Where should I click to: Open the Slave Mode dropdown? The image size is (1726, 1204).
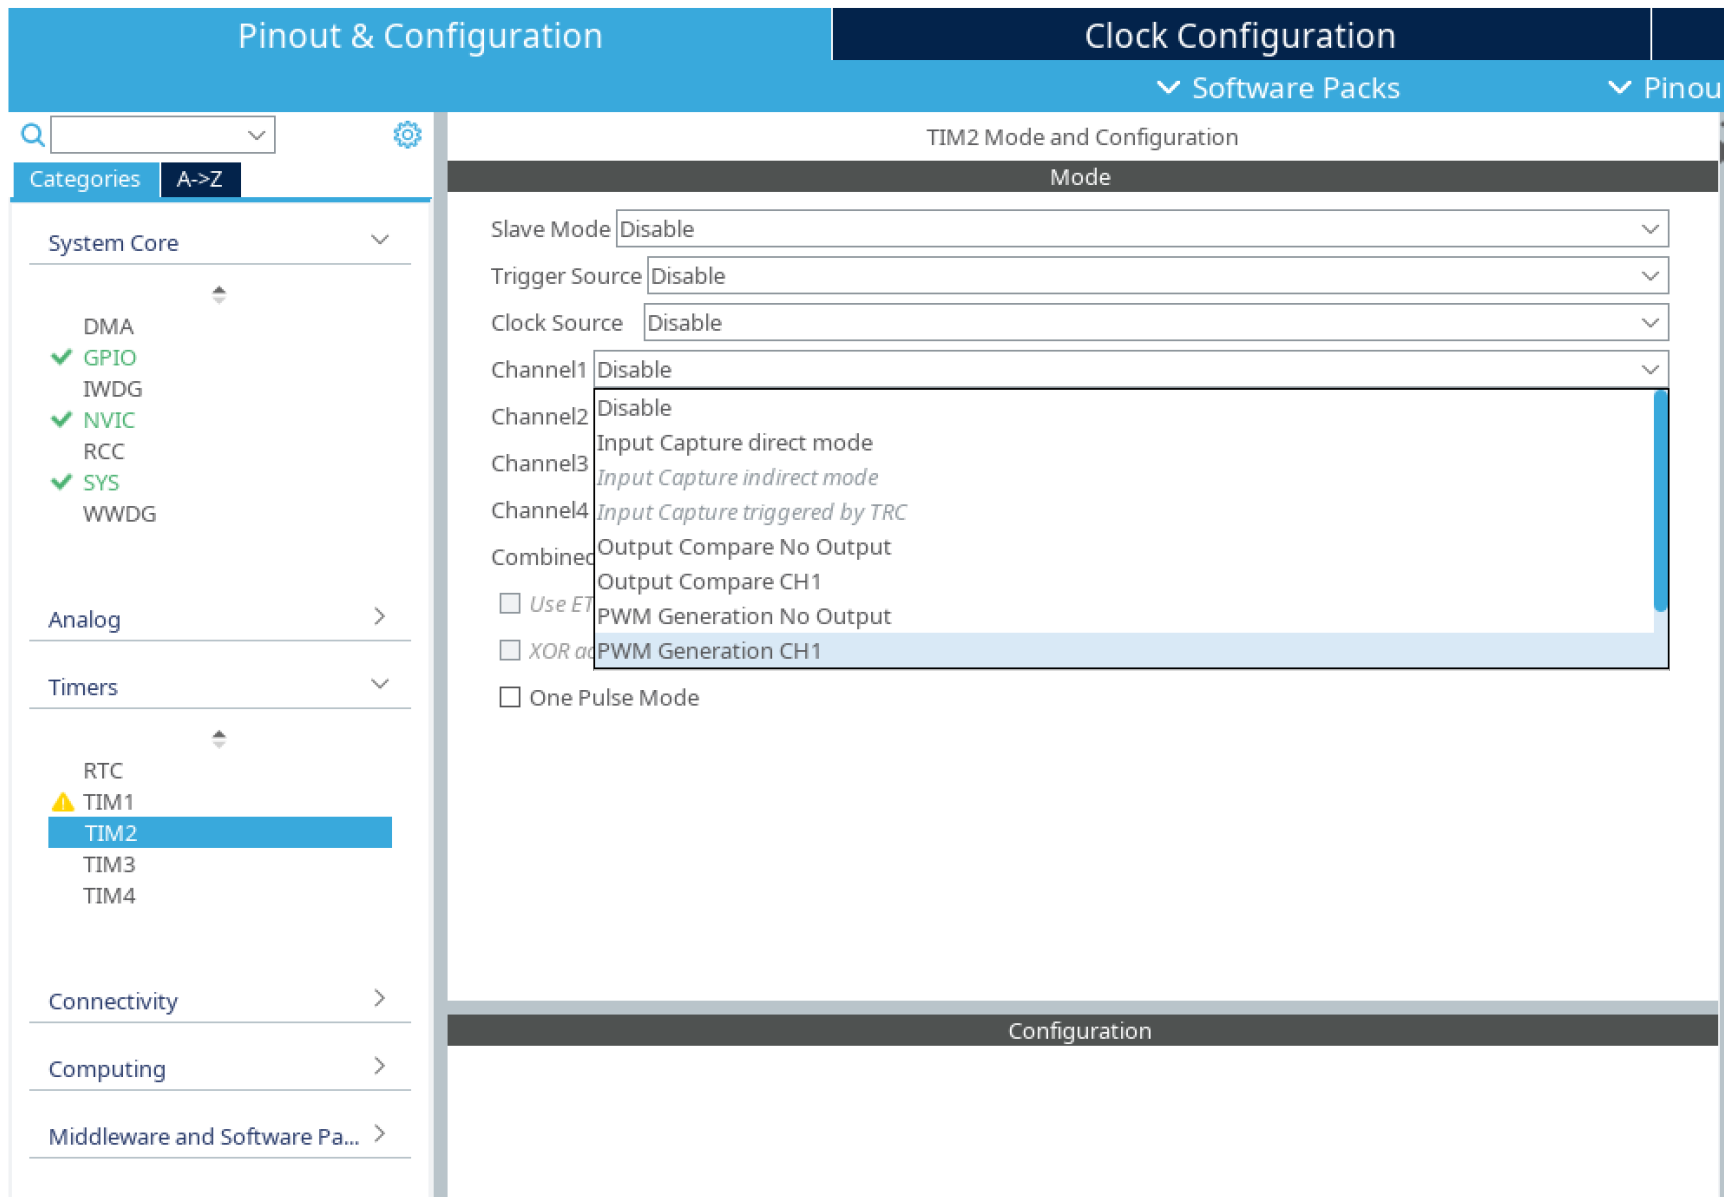click(x=1141, y=229)
